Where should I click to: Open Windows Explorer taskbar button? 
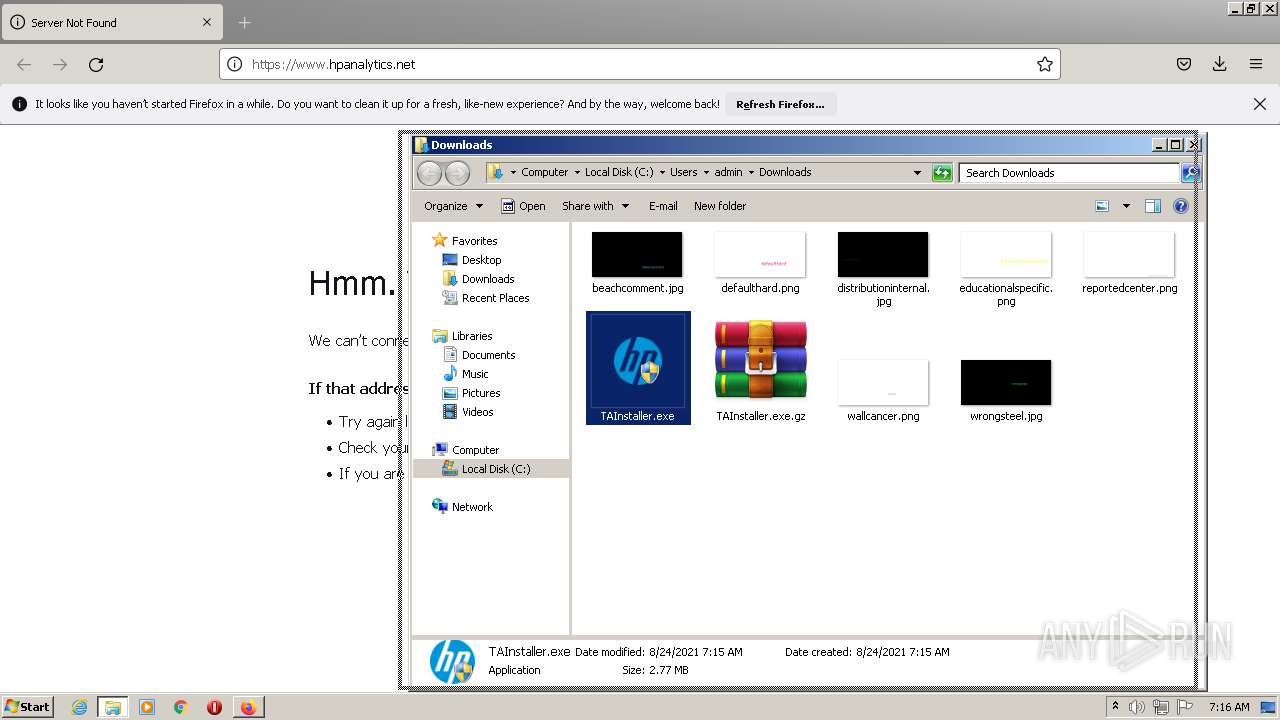click(113, 707)
